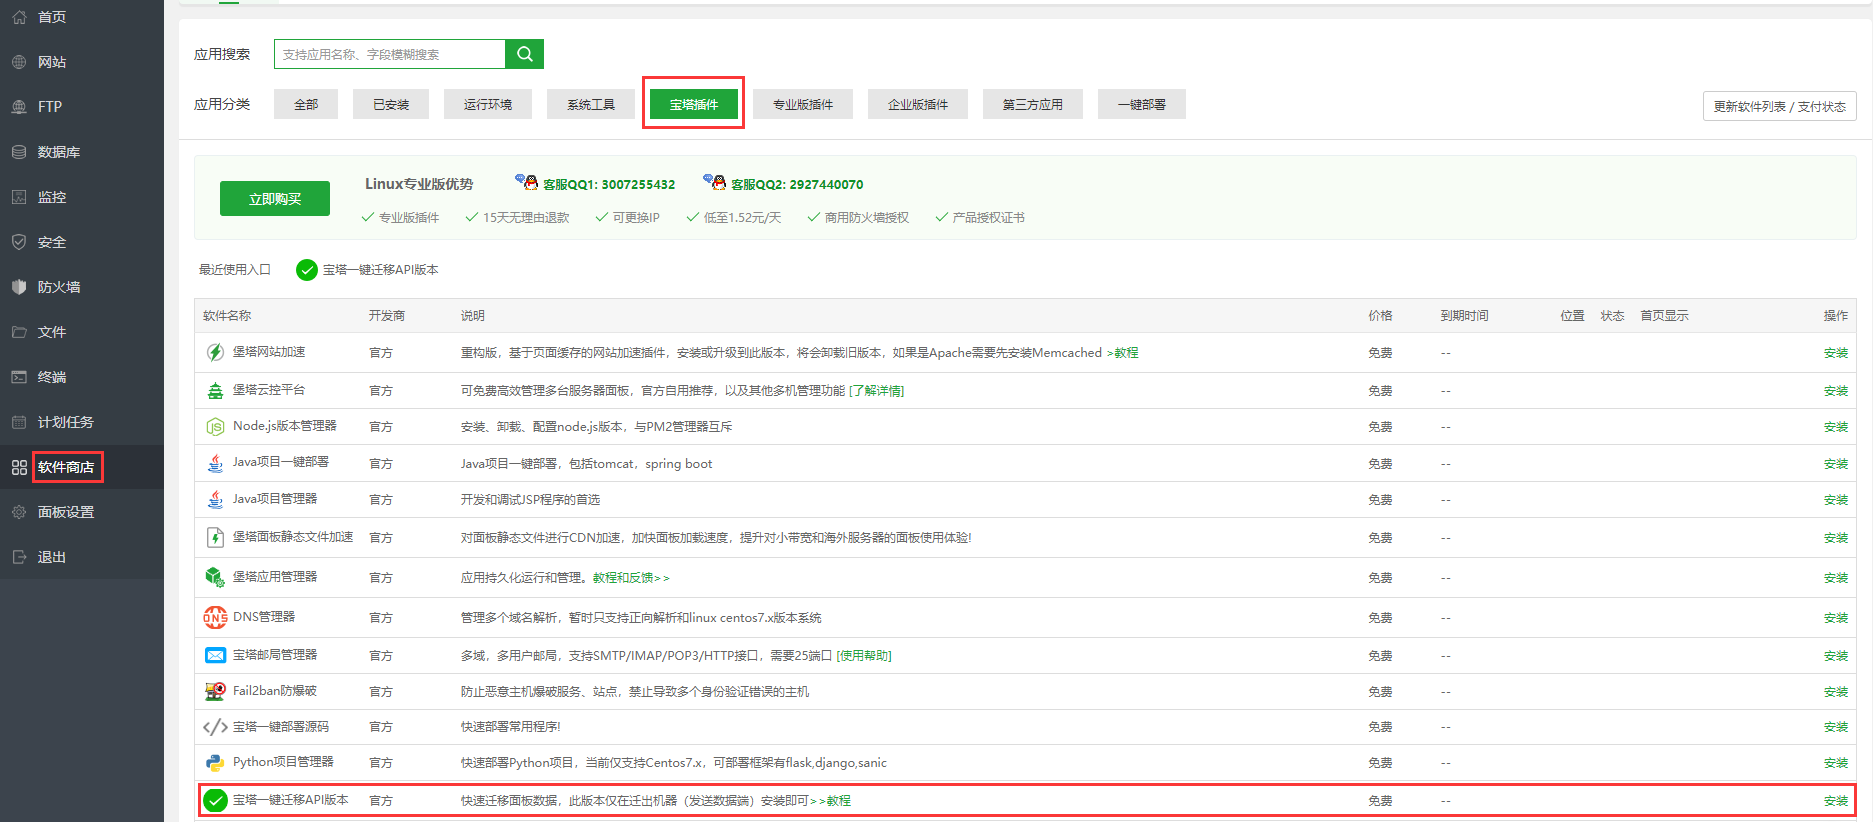This screenshot has height=822, width=1873.
Task: Click the Java项目一键部署 icon
Action: pos(215,463)
